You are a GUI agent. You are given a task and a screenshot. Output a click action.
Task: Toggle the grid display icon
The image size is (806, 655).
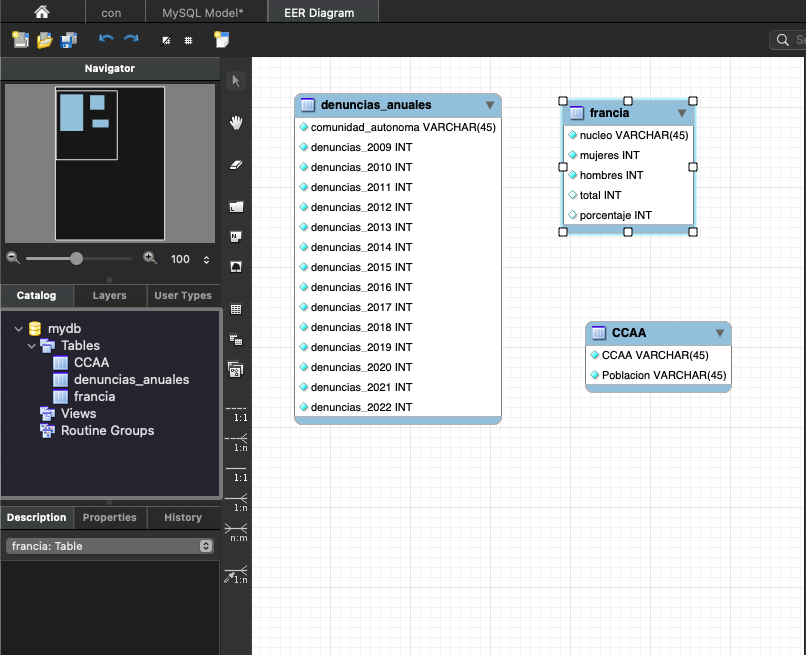pyautogui.click(x=166, y=41)
